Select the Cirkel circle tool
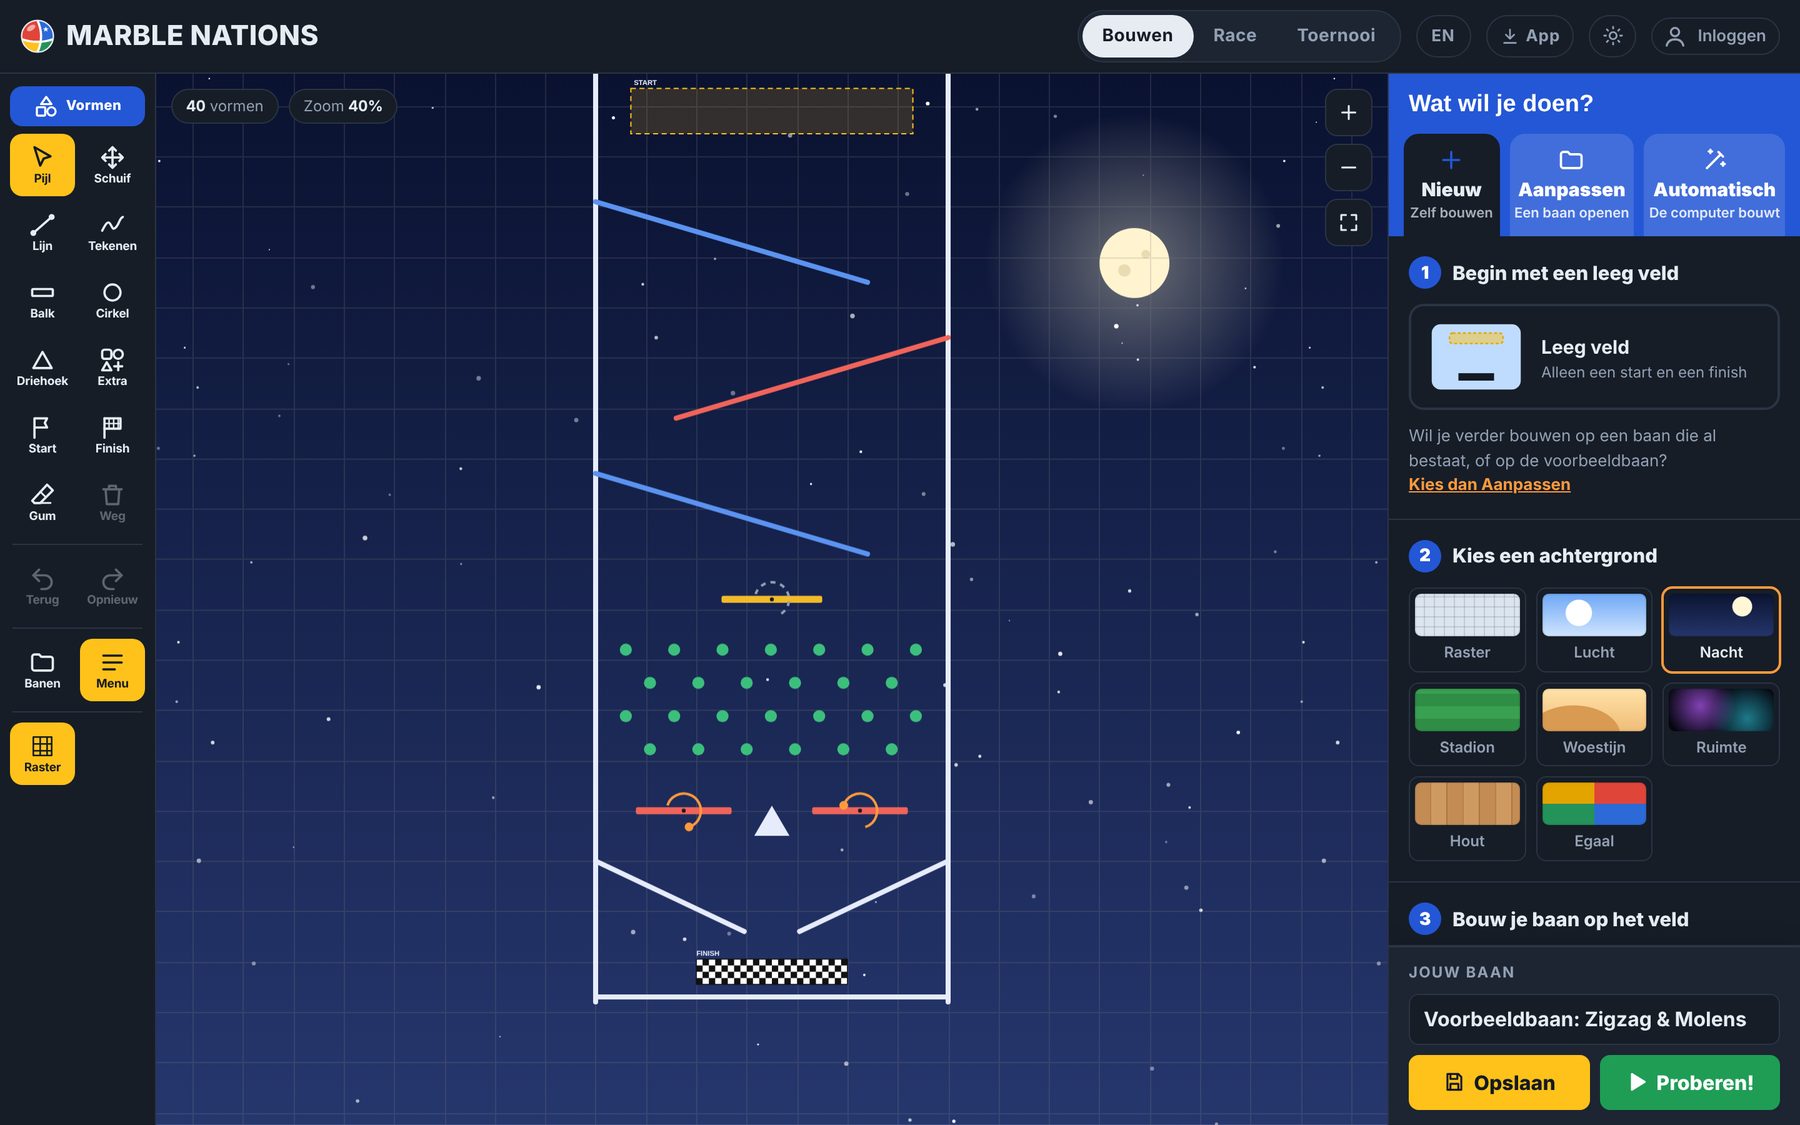This screenshot has width=1800, height=1125. pos(112,300)
